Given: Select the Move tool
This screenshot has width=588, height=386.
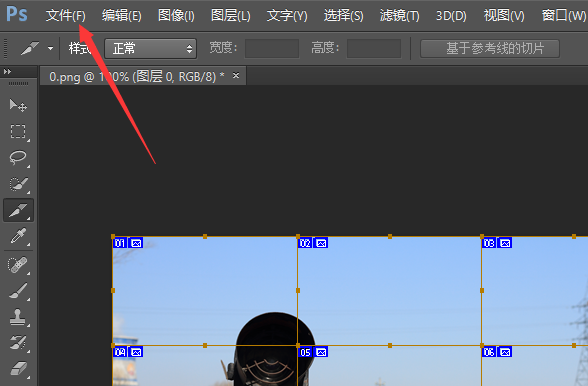Looking at the screenshot, I should 18,105.
